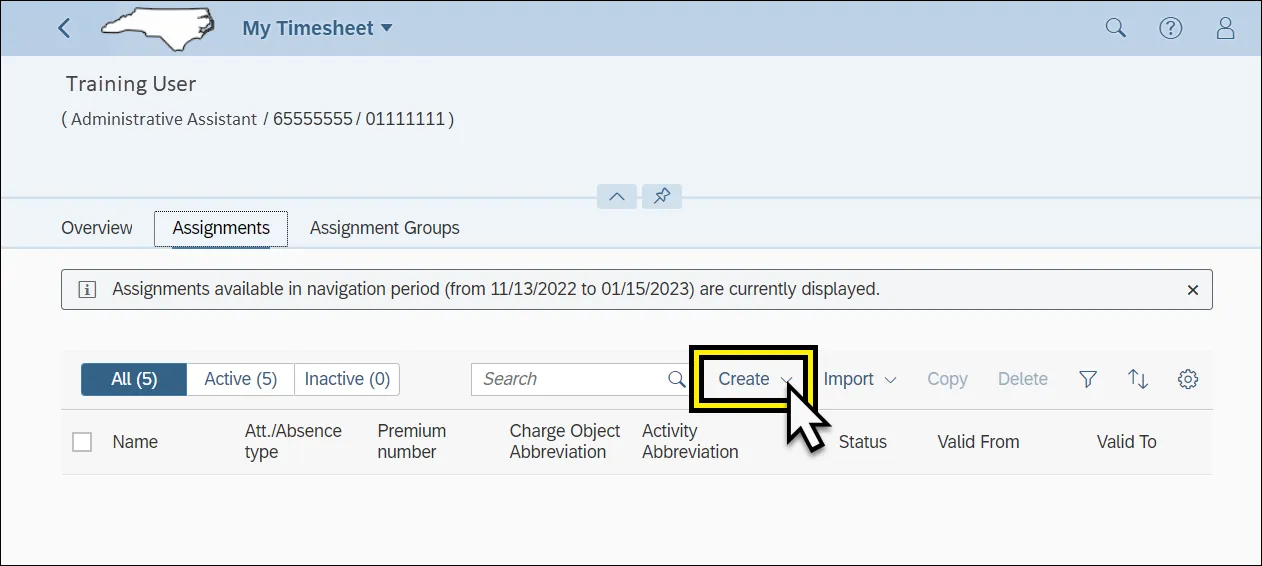Switch to the Overview tab
This screenshot has height=566, width=1262.
click(x=97, y=228)
